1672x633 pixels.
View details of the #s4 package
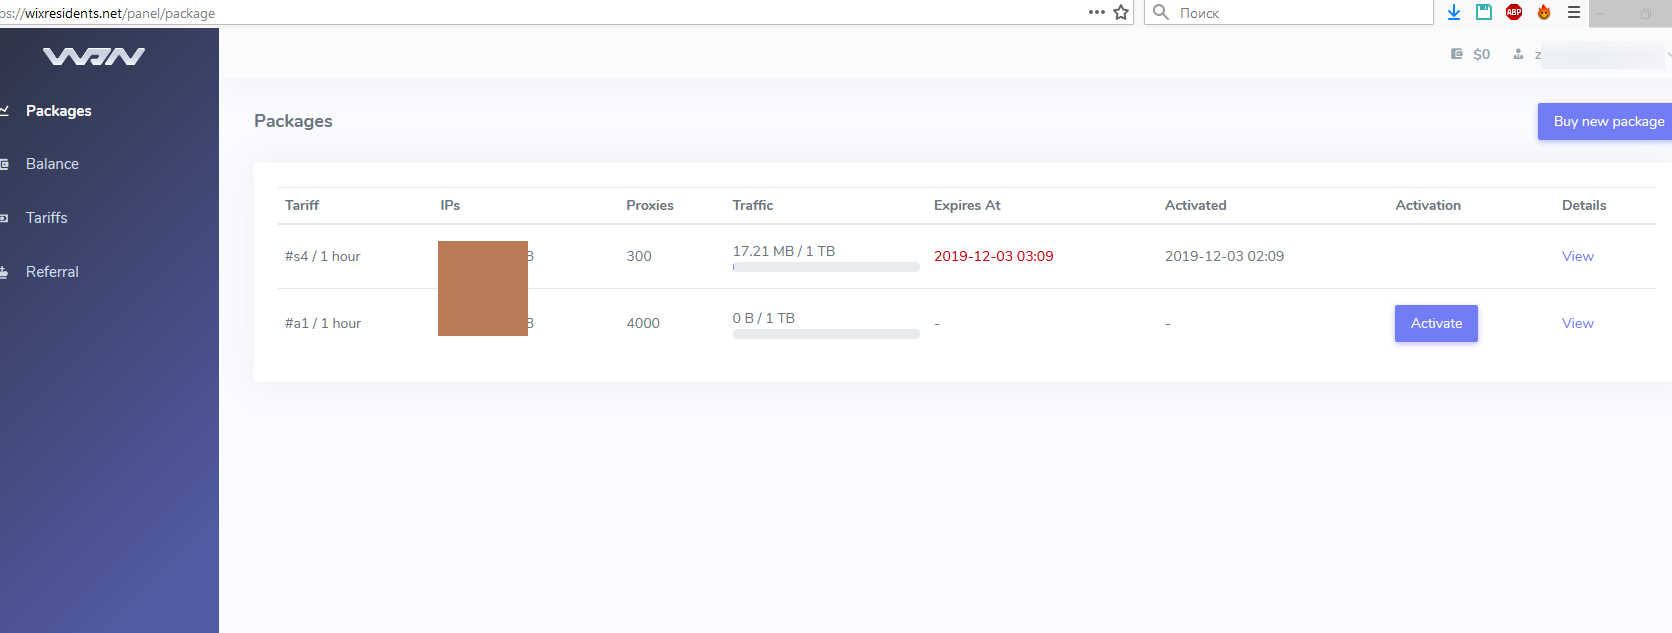coord(1578,256)
